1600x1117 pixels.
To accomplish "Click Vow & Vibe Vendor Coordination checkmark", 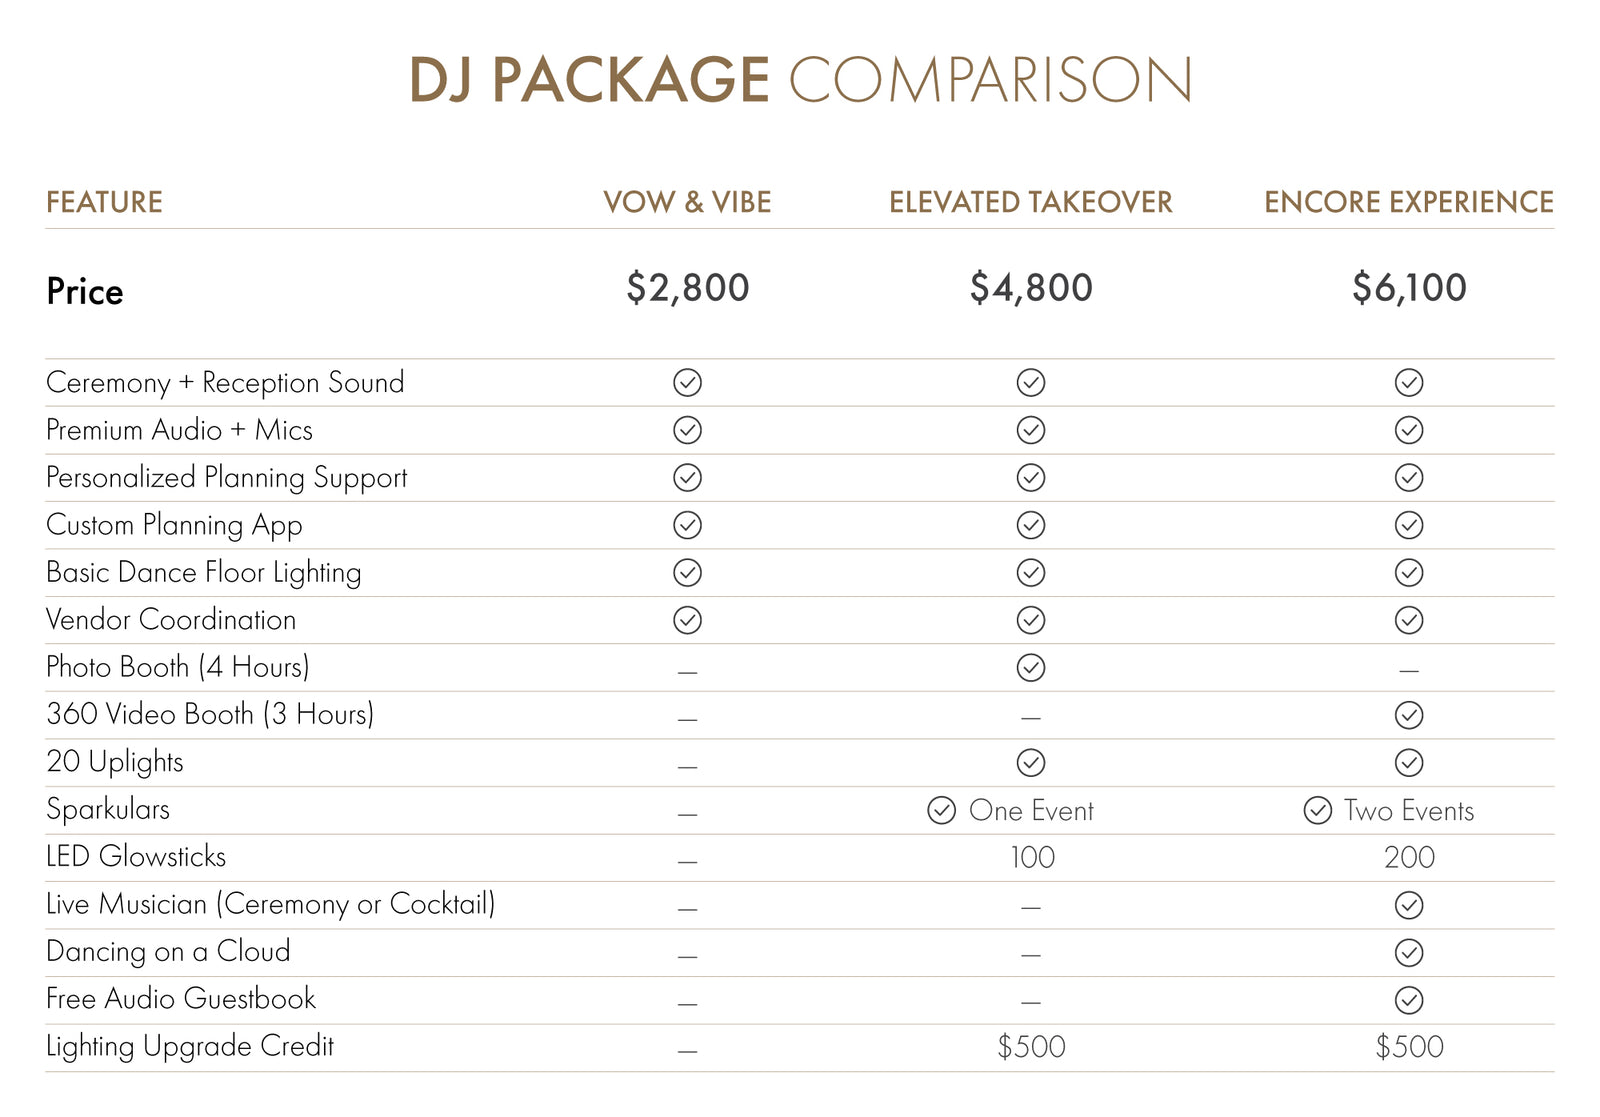I will (687, 620).
